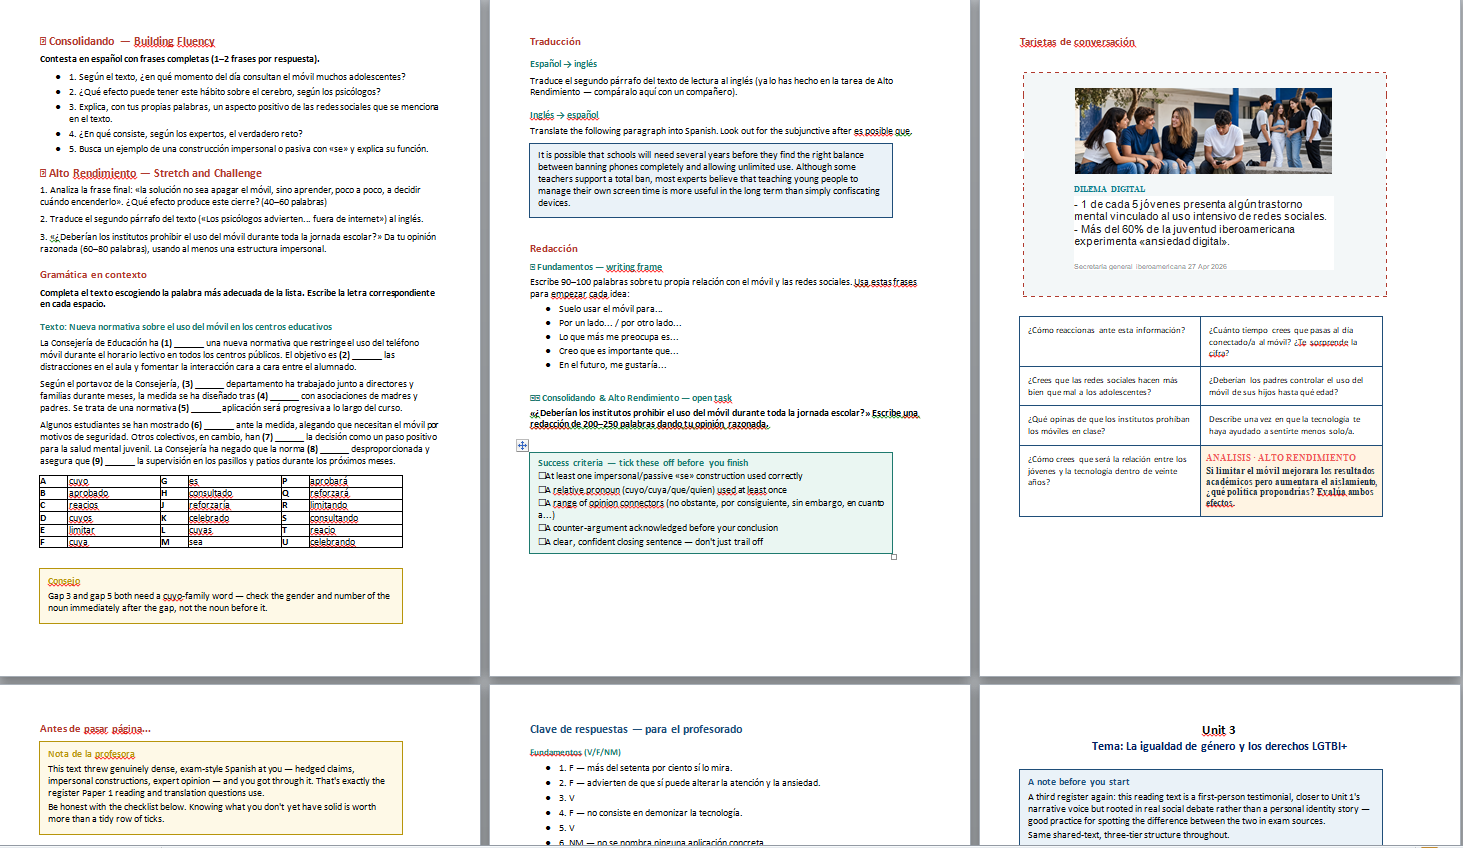Click the "Consejo" tip box title
The height and width of the screenshot is (848, 1463).
(64, 581)
